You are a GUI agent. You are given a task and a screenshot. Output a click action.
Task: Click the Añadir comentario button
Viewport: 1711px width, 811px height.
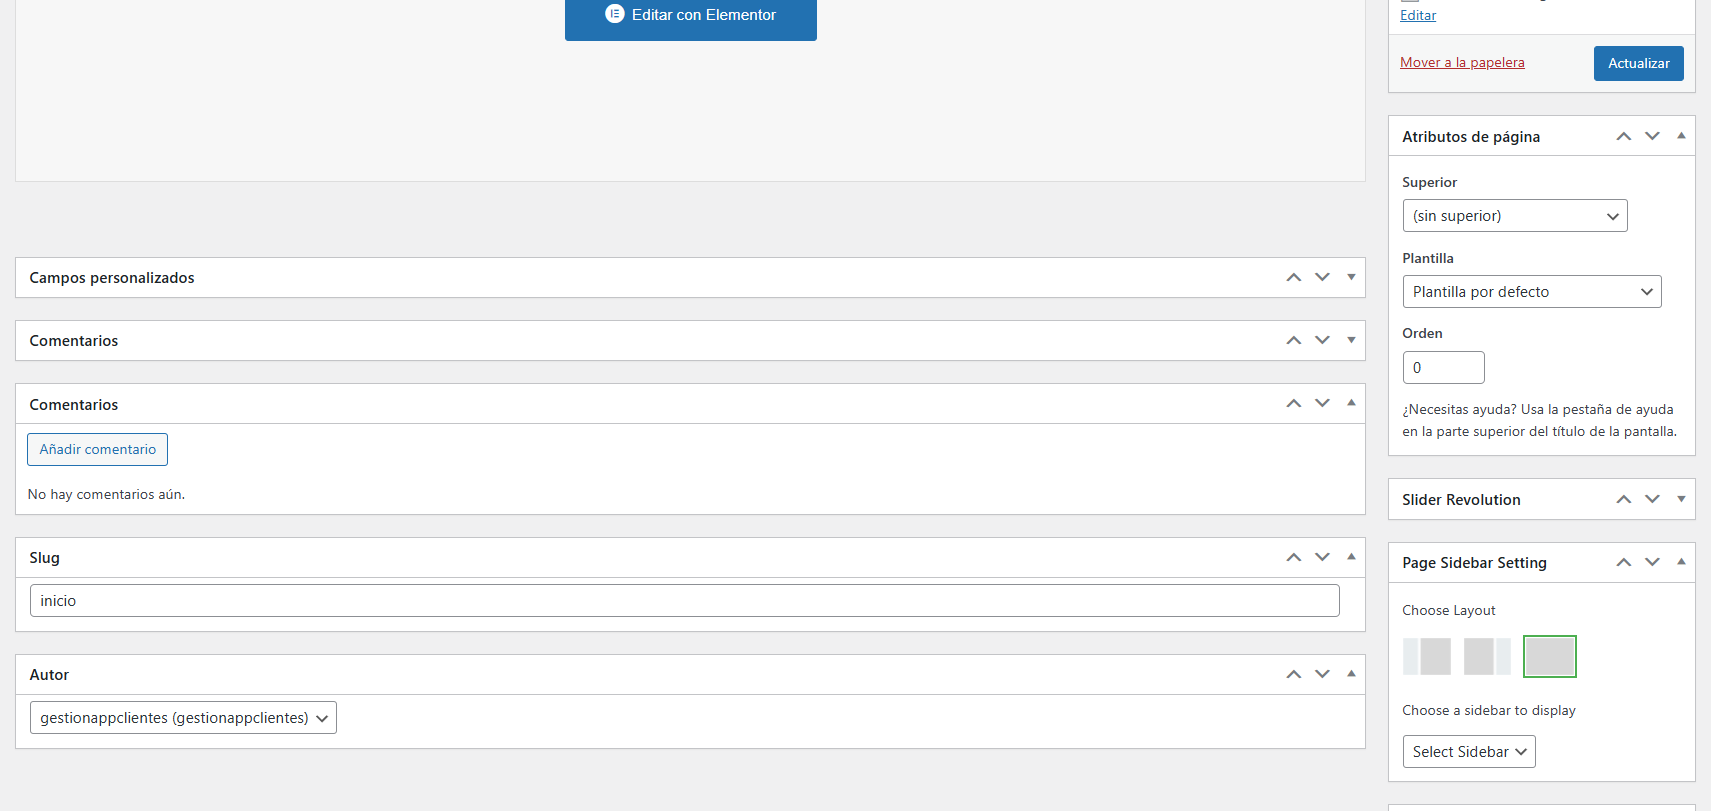(98, 449)
